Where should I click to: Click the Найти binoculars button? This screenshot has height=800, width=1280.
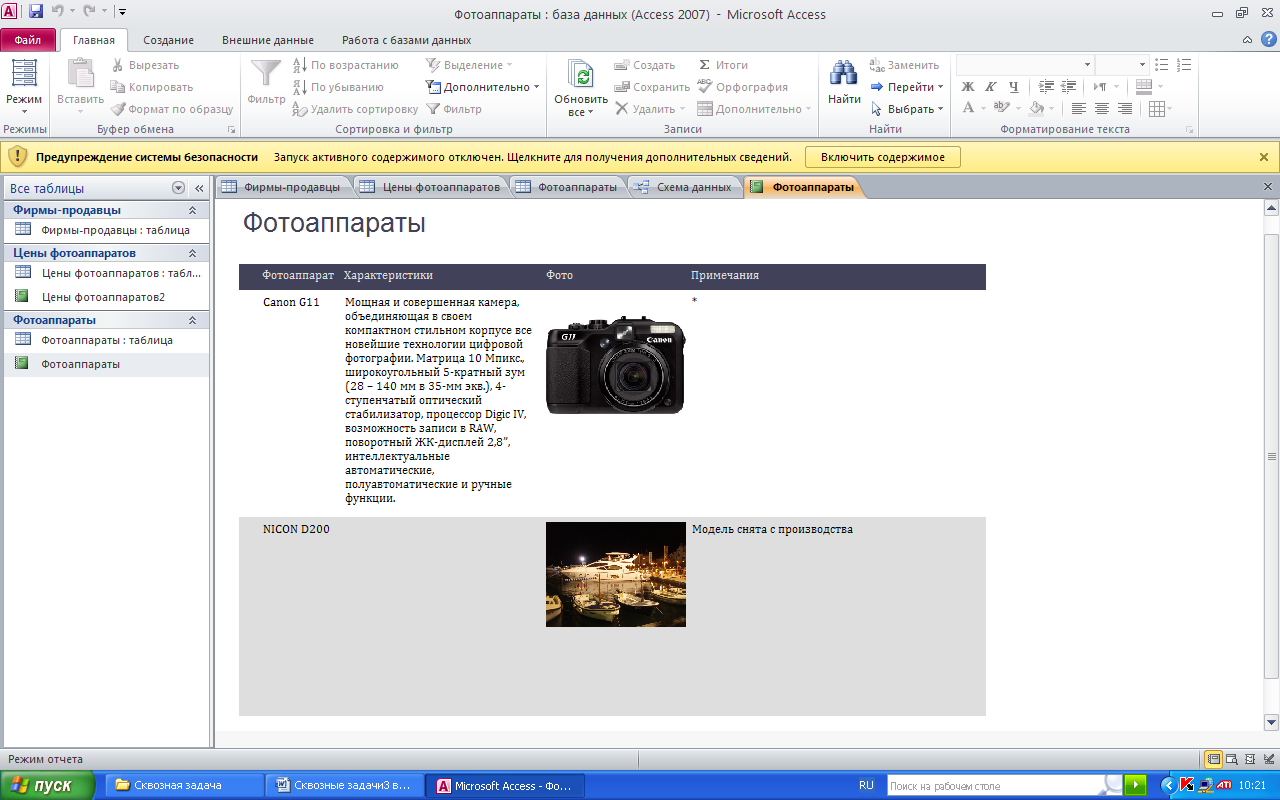844,82
